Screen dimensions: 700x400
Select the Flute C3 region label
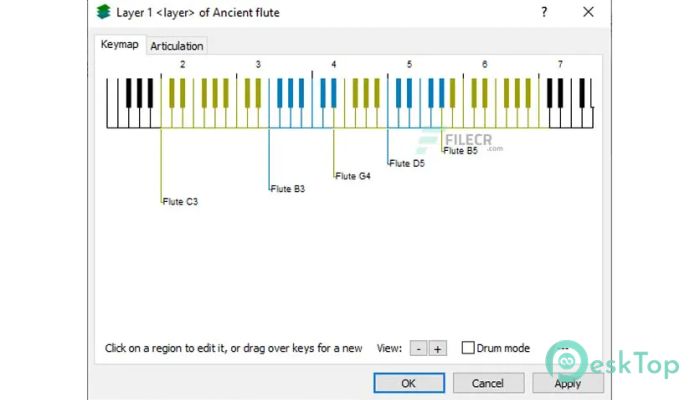[180, 202]
